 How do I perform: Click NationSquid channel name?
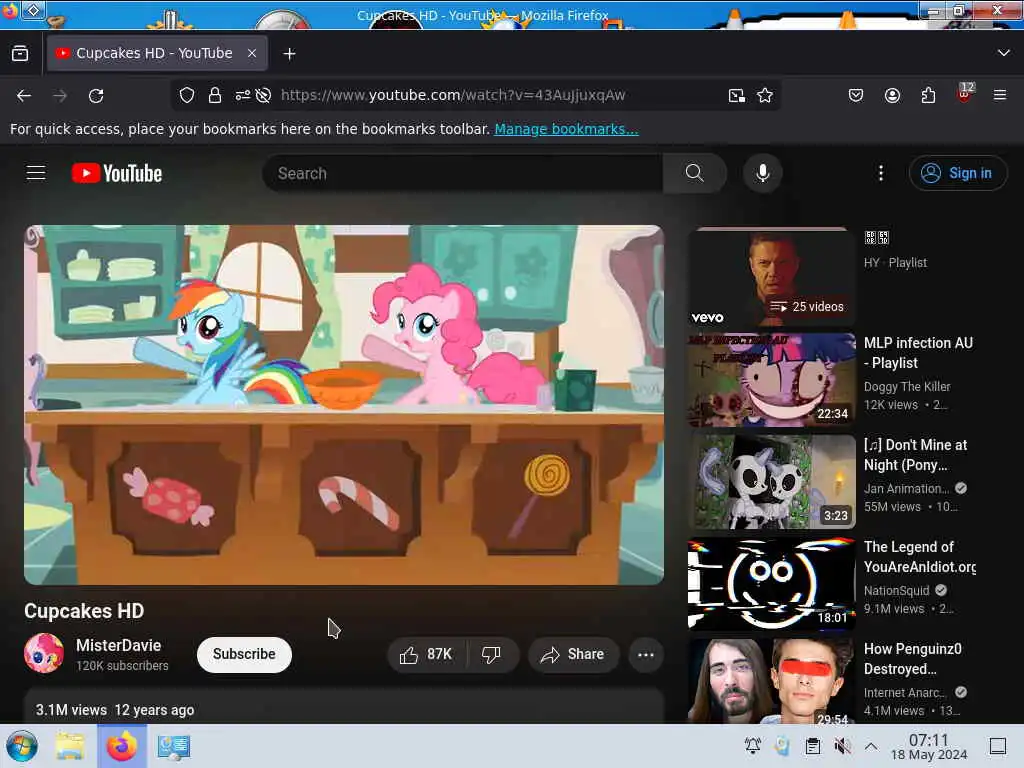pos(897,590)
